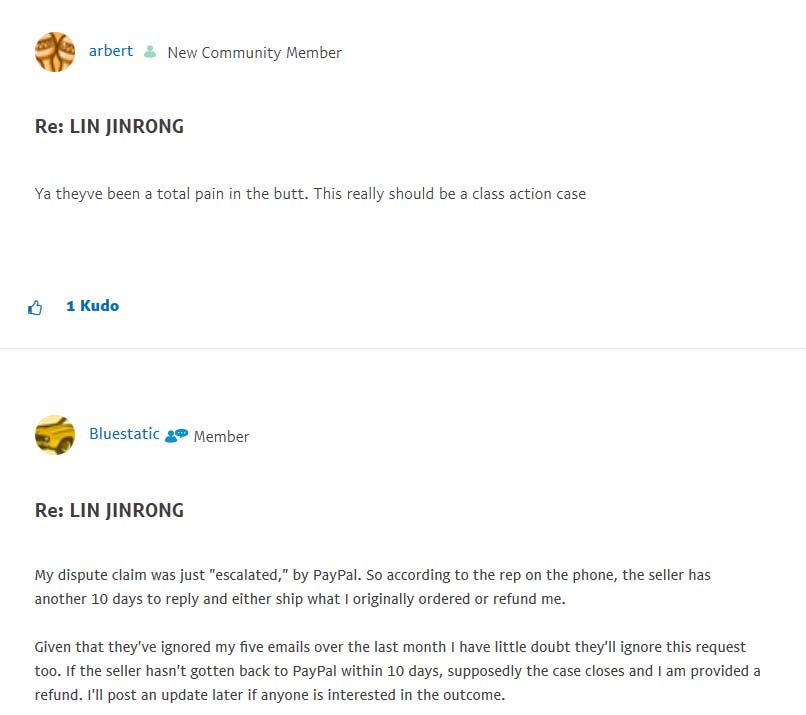
Task: Click the rank icon beside arbert
Action: (150, 52)
